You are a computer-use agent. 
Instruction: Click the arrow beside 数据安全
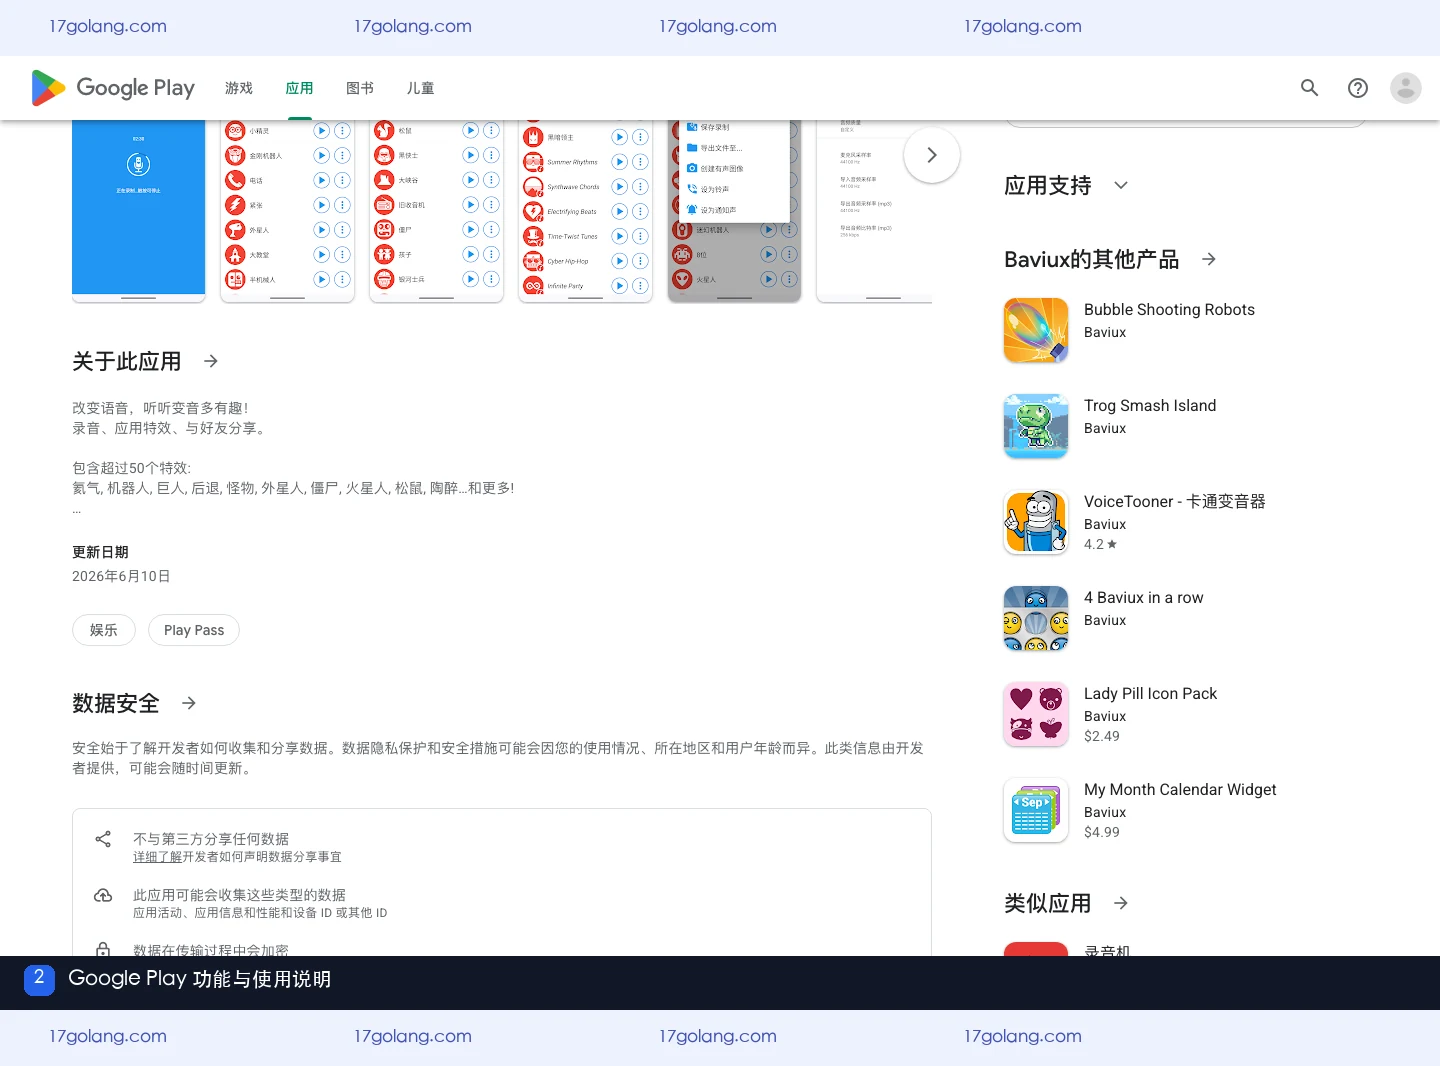tap(189, 703)
